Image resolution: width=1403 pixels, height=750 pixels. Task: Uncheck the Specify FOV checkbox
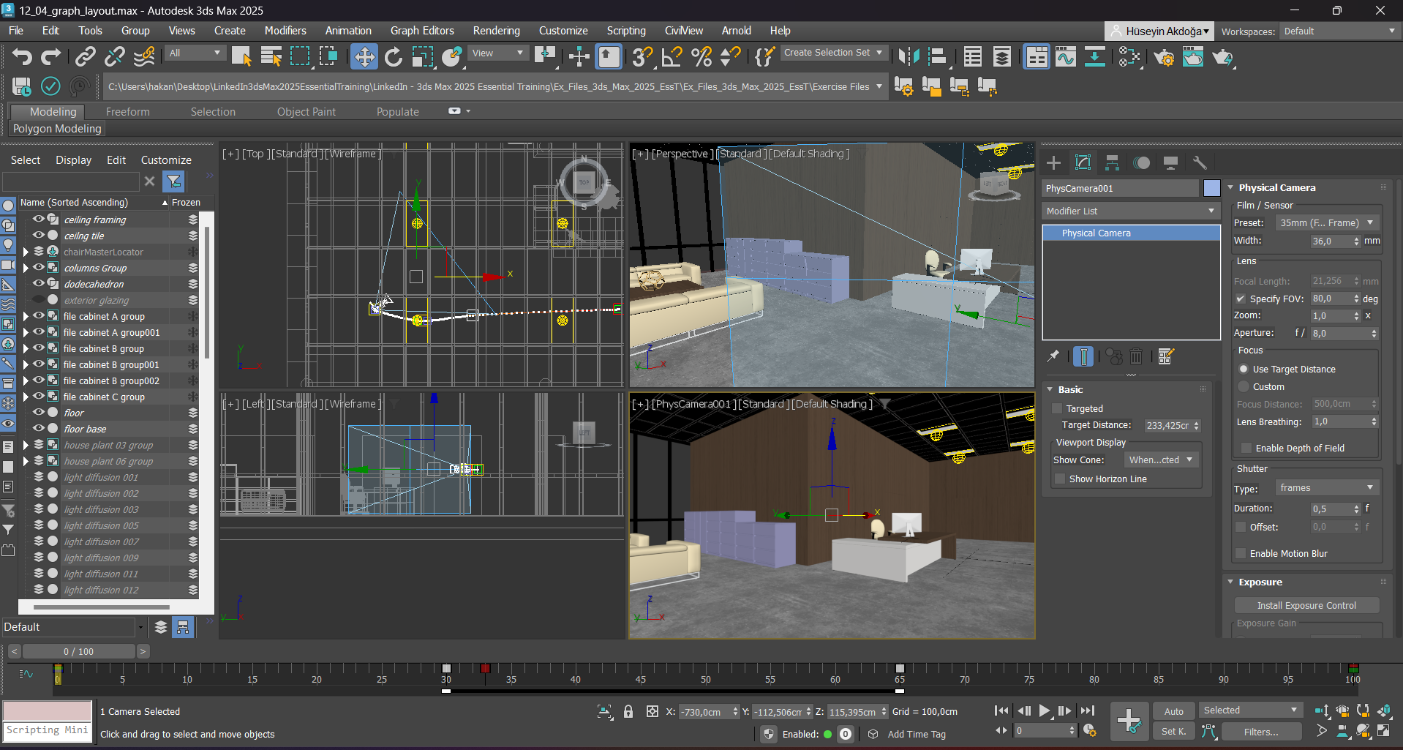click(1241, 298)
